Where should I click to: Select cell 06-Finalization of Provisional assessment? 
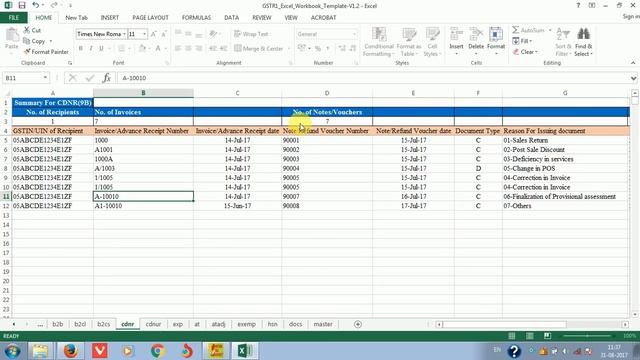pos(565,196)
